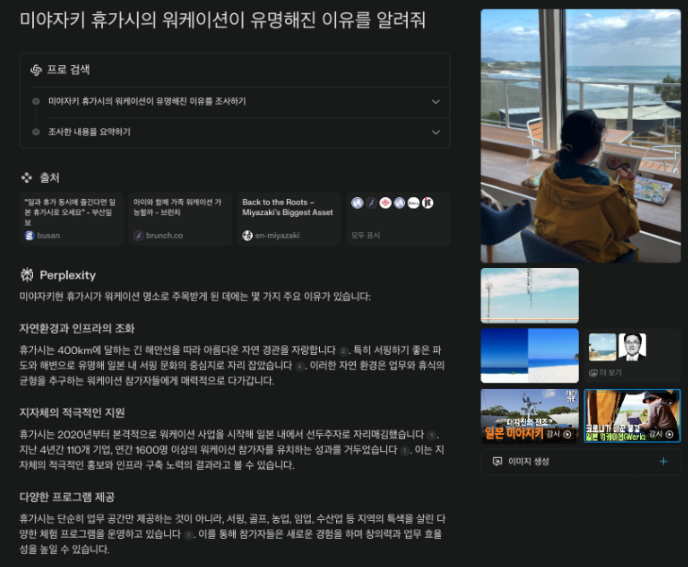Click the last favicon in 모두 표시 card

pos(427,203)
